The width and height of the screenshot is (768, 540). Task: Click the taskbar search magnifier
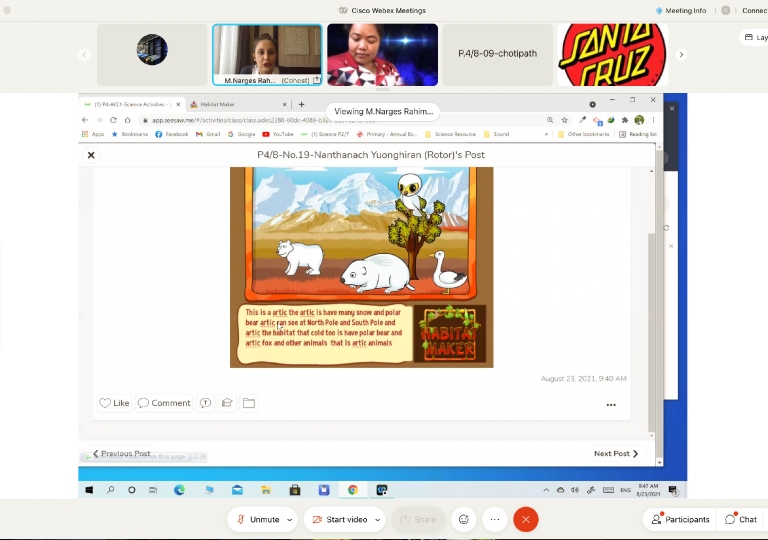[110, 490]
